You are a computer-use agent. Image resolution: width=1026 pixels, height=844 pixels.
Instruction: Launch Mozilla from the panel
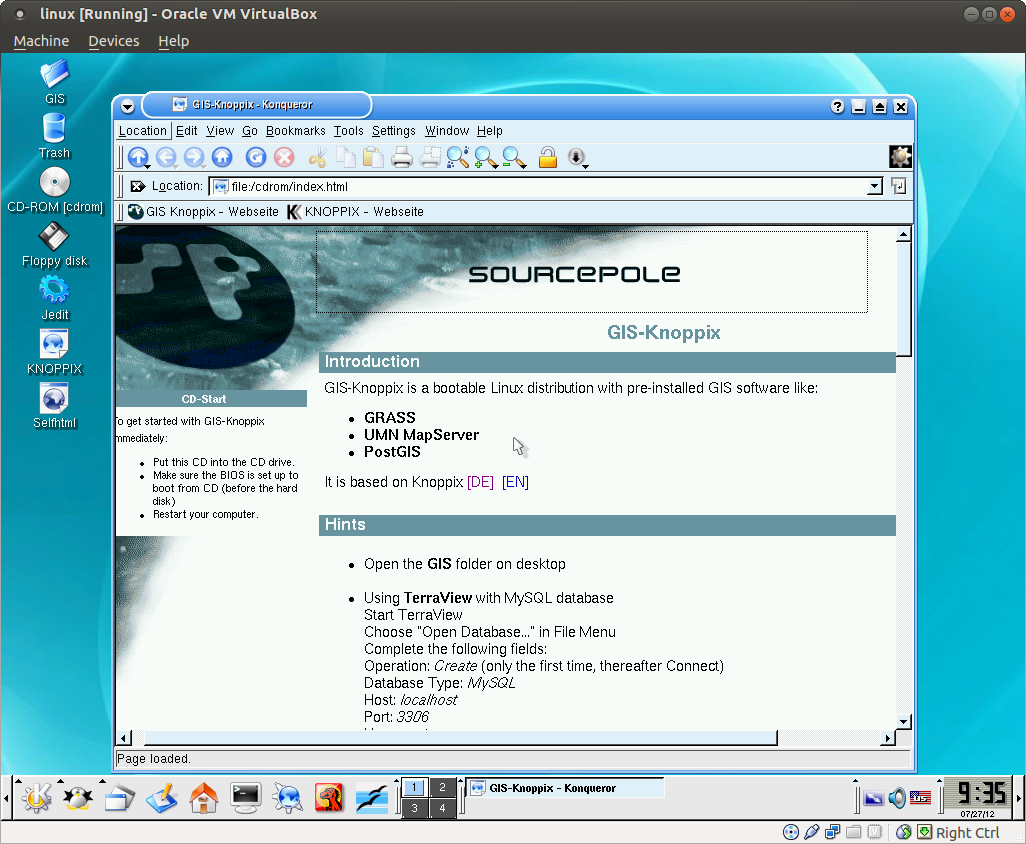pyautogui.click(x=329, y=798)
